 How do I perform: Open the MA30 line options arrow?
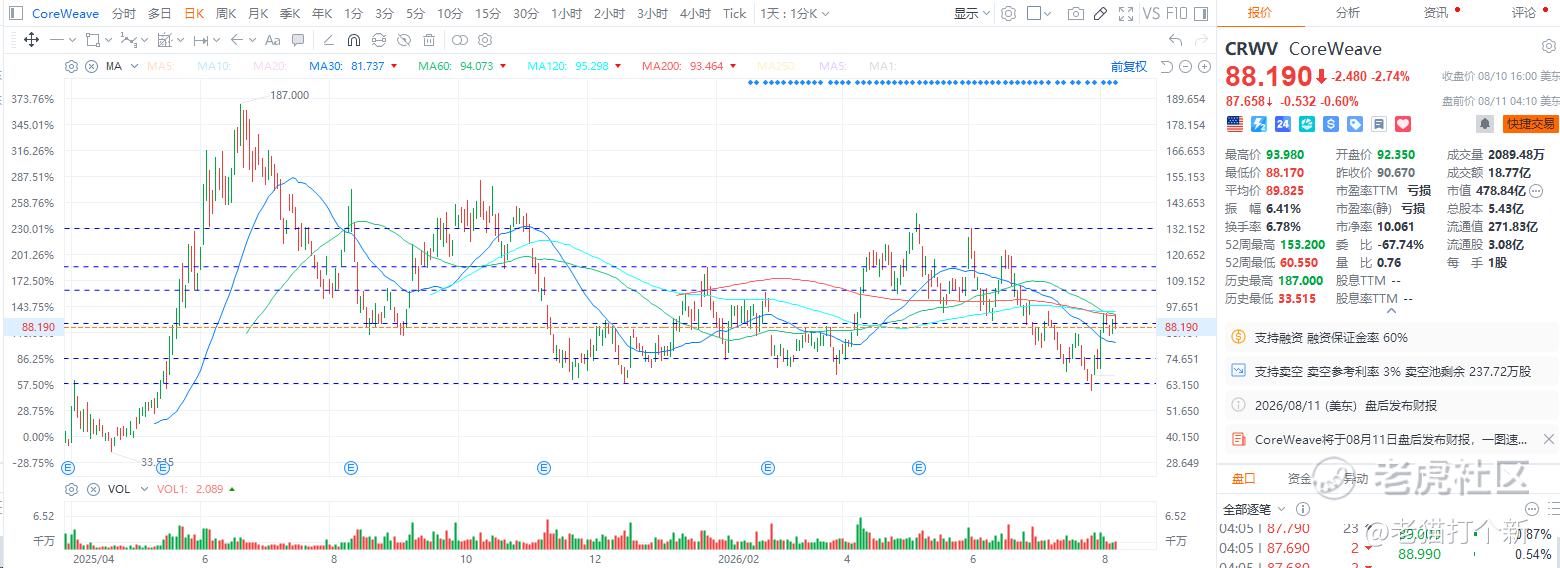coord(394,66)
